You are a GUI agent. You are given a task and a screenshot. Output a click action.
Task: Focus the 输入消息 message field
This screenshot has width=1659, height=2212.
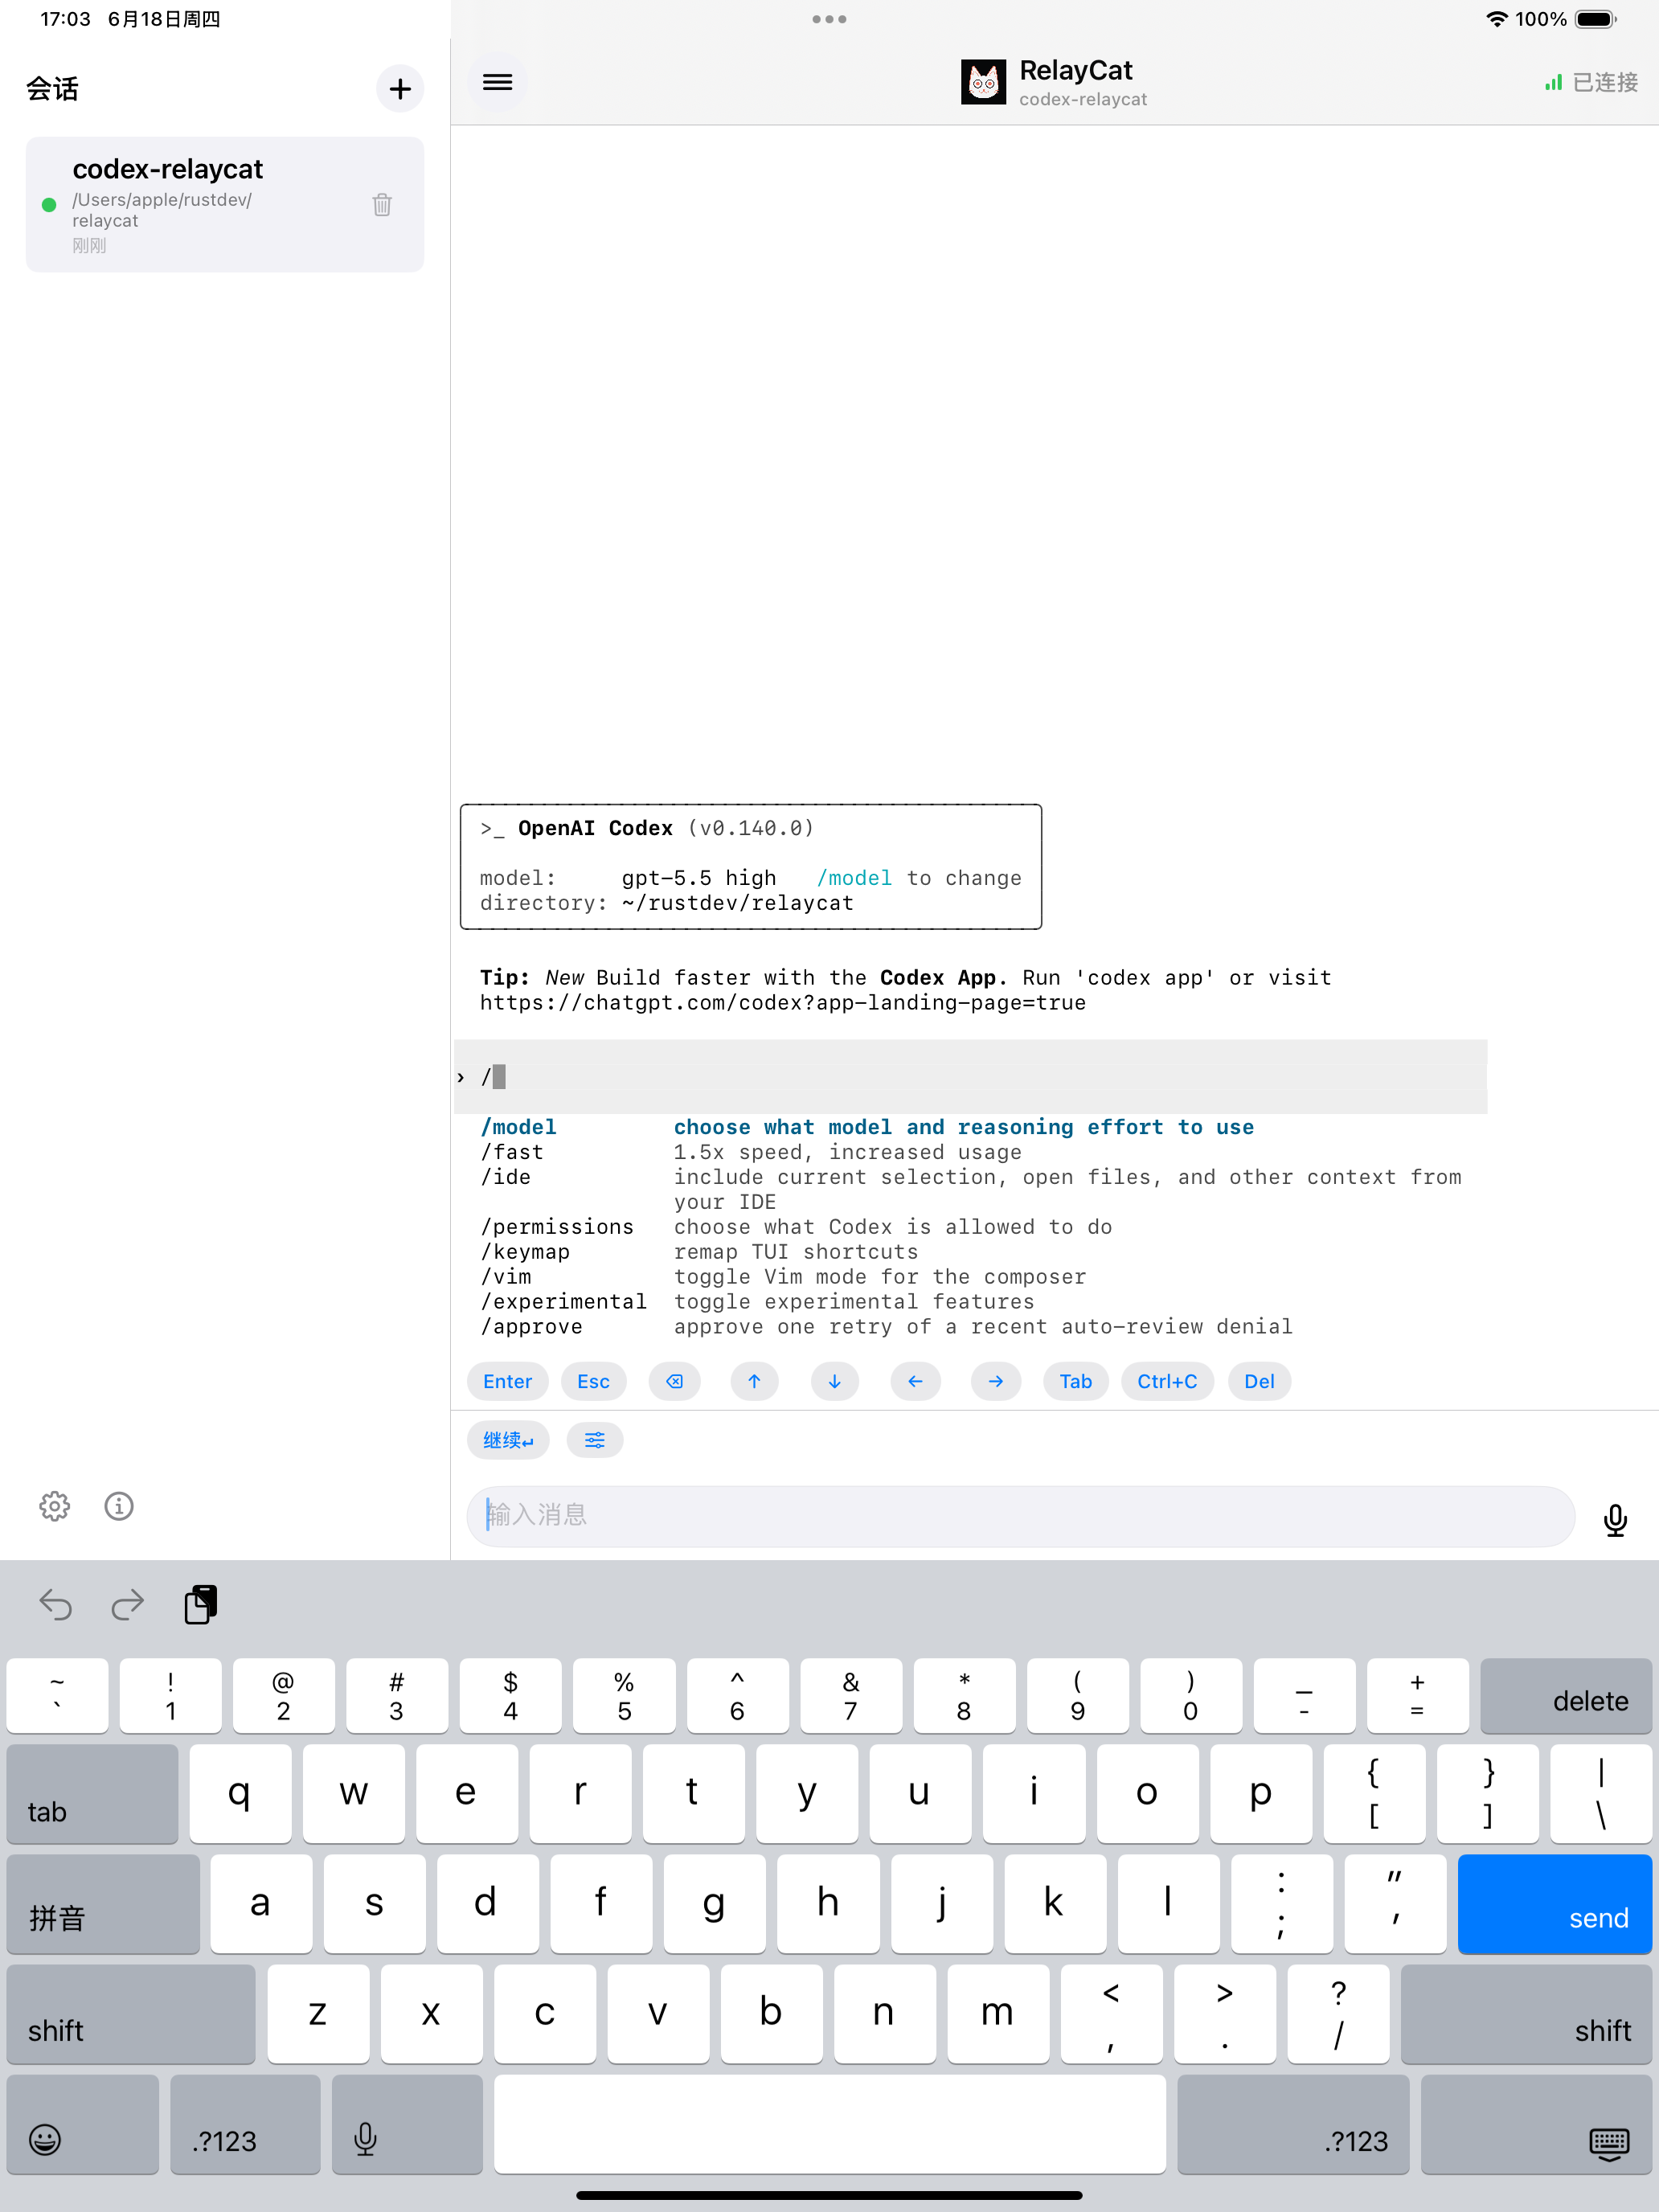[x=1021, y=1515]
